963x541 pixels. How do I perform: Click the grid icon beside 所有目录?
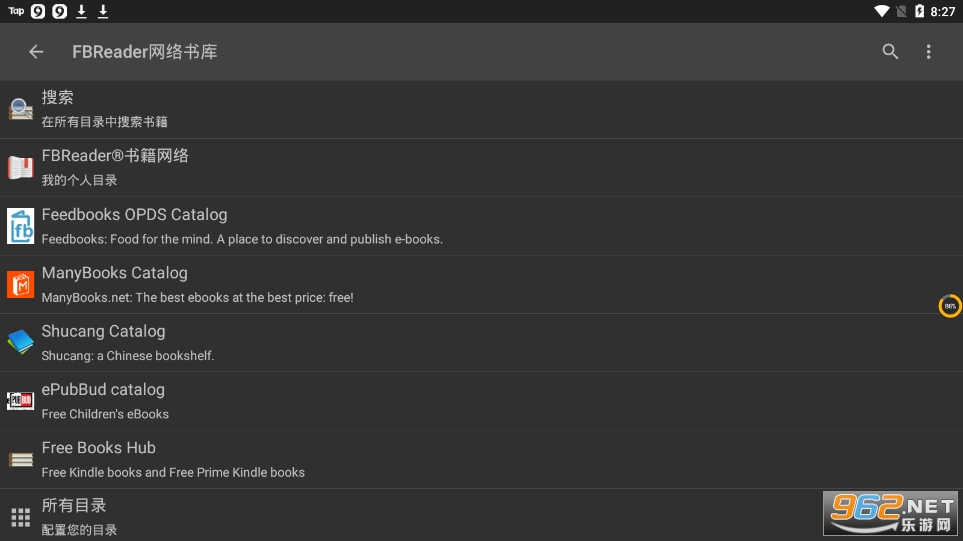pyautogui.click(x=21, y=517)
